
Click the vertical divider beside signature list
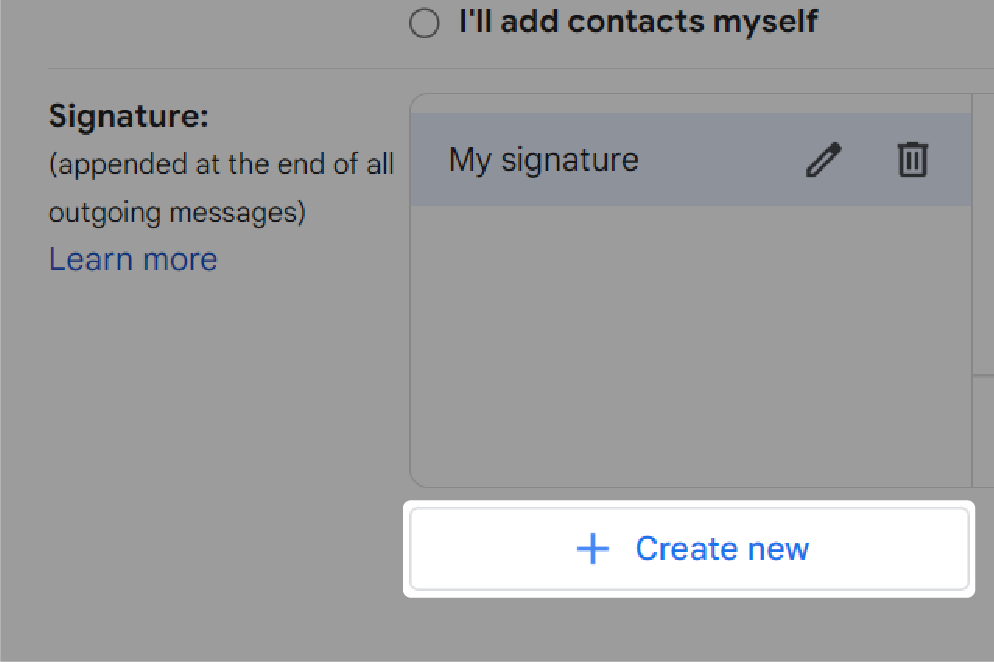[972, 290]
